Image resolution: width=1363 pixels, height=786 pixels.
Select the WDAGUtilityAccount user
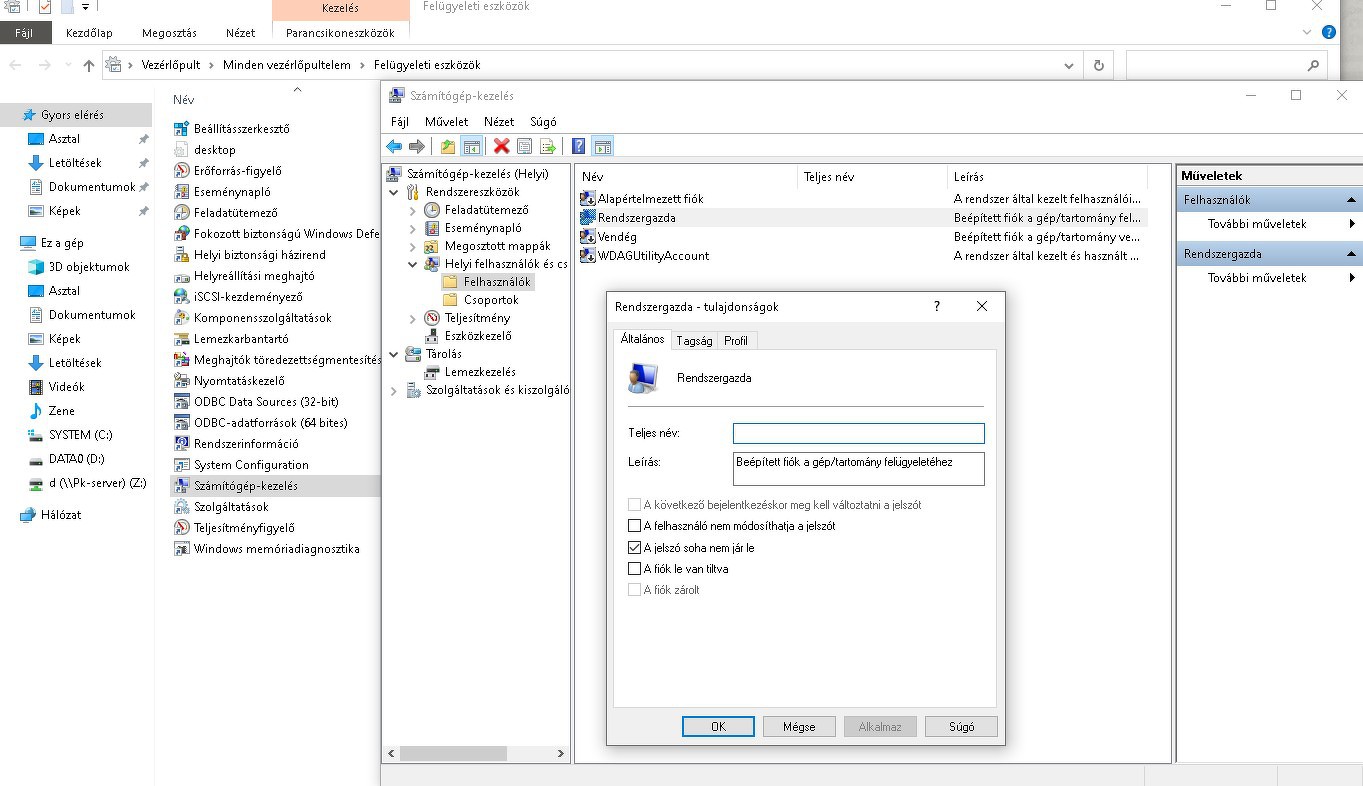tap(653, 256)
